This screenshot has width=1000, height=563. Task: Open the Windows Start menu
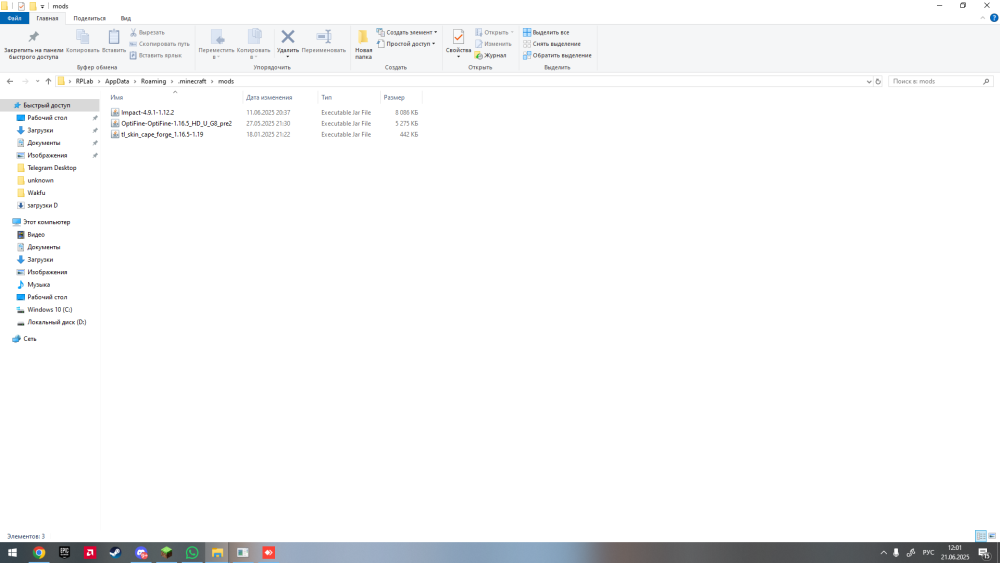point(12,553)
